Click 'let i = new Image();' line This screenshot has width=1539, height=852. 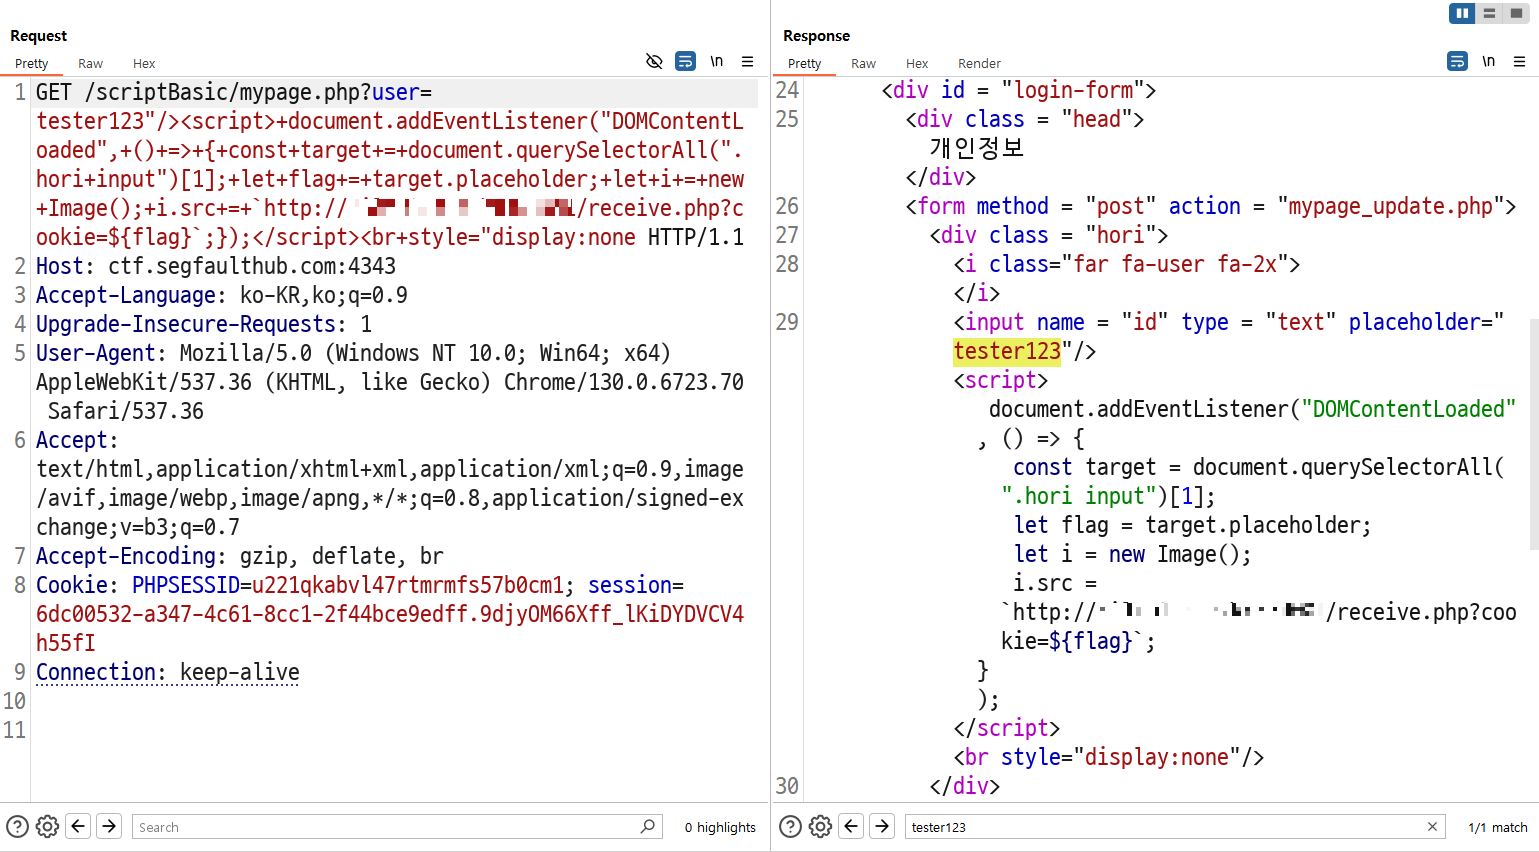[1132, 554]
